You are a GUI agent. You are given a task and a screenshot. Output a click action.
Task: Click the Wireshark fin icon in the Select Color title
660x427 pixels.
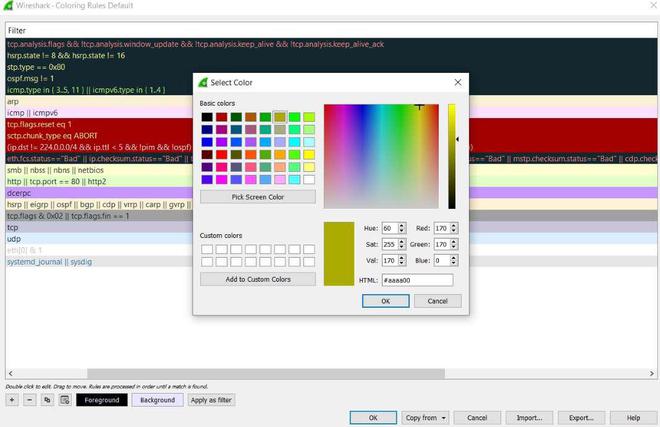(x=203, y=83)
